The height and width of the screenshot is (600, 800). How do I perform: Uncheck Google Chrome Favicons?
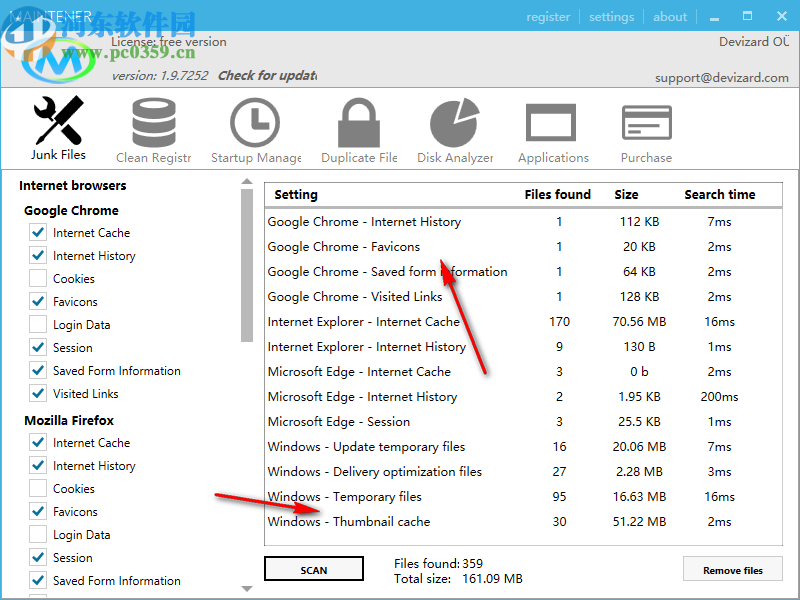[38, 302]
